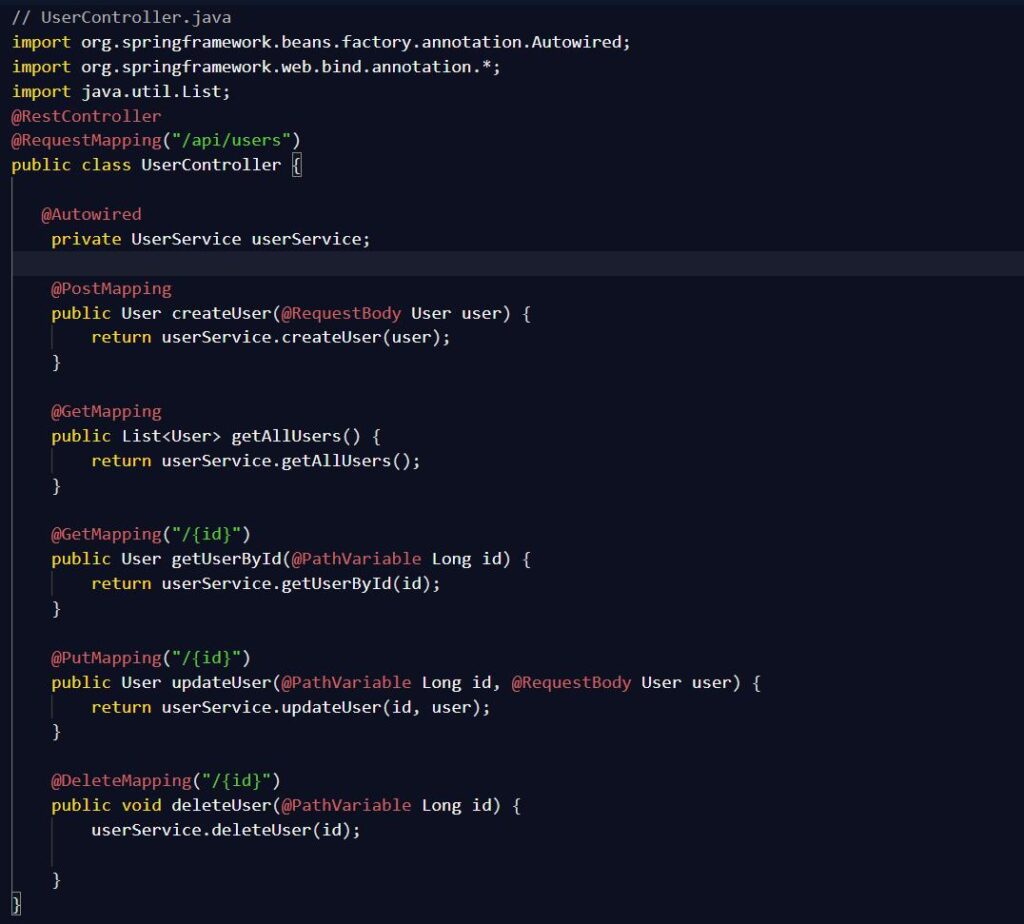Click the 'web.bind.annotation.*' import line
Screen dimensions: 1024x924
point(256,67)
